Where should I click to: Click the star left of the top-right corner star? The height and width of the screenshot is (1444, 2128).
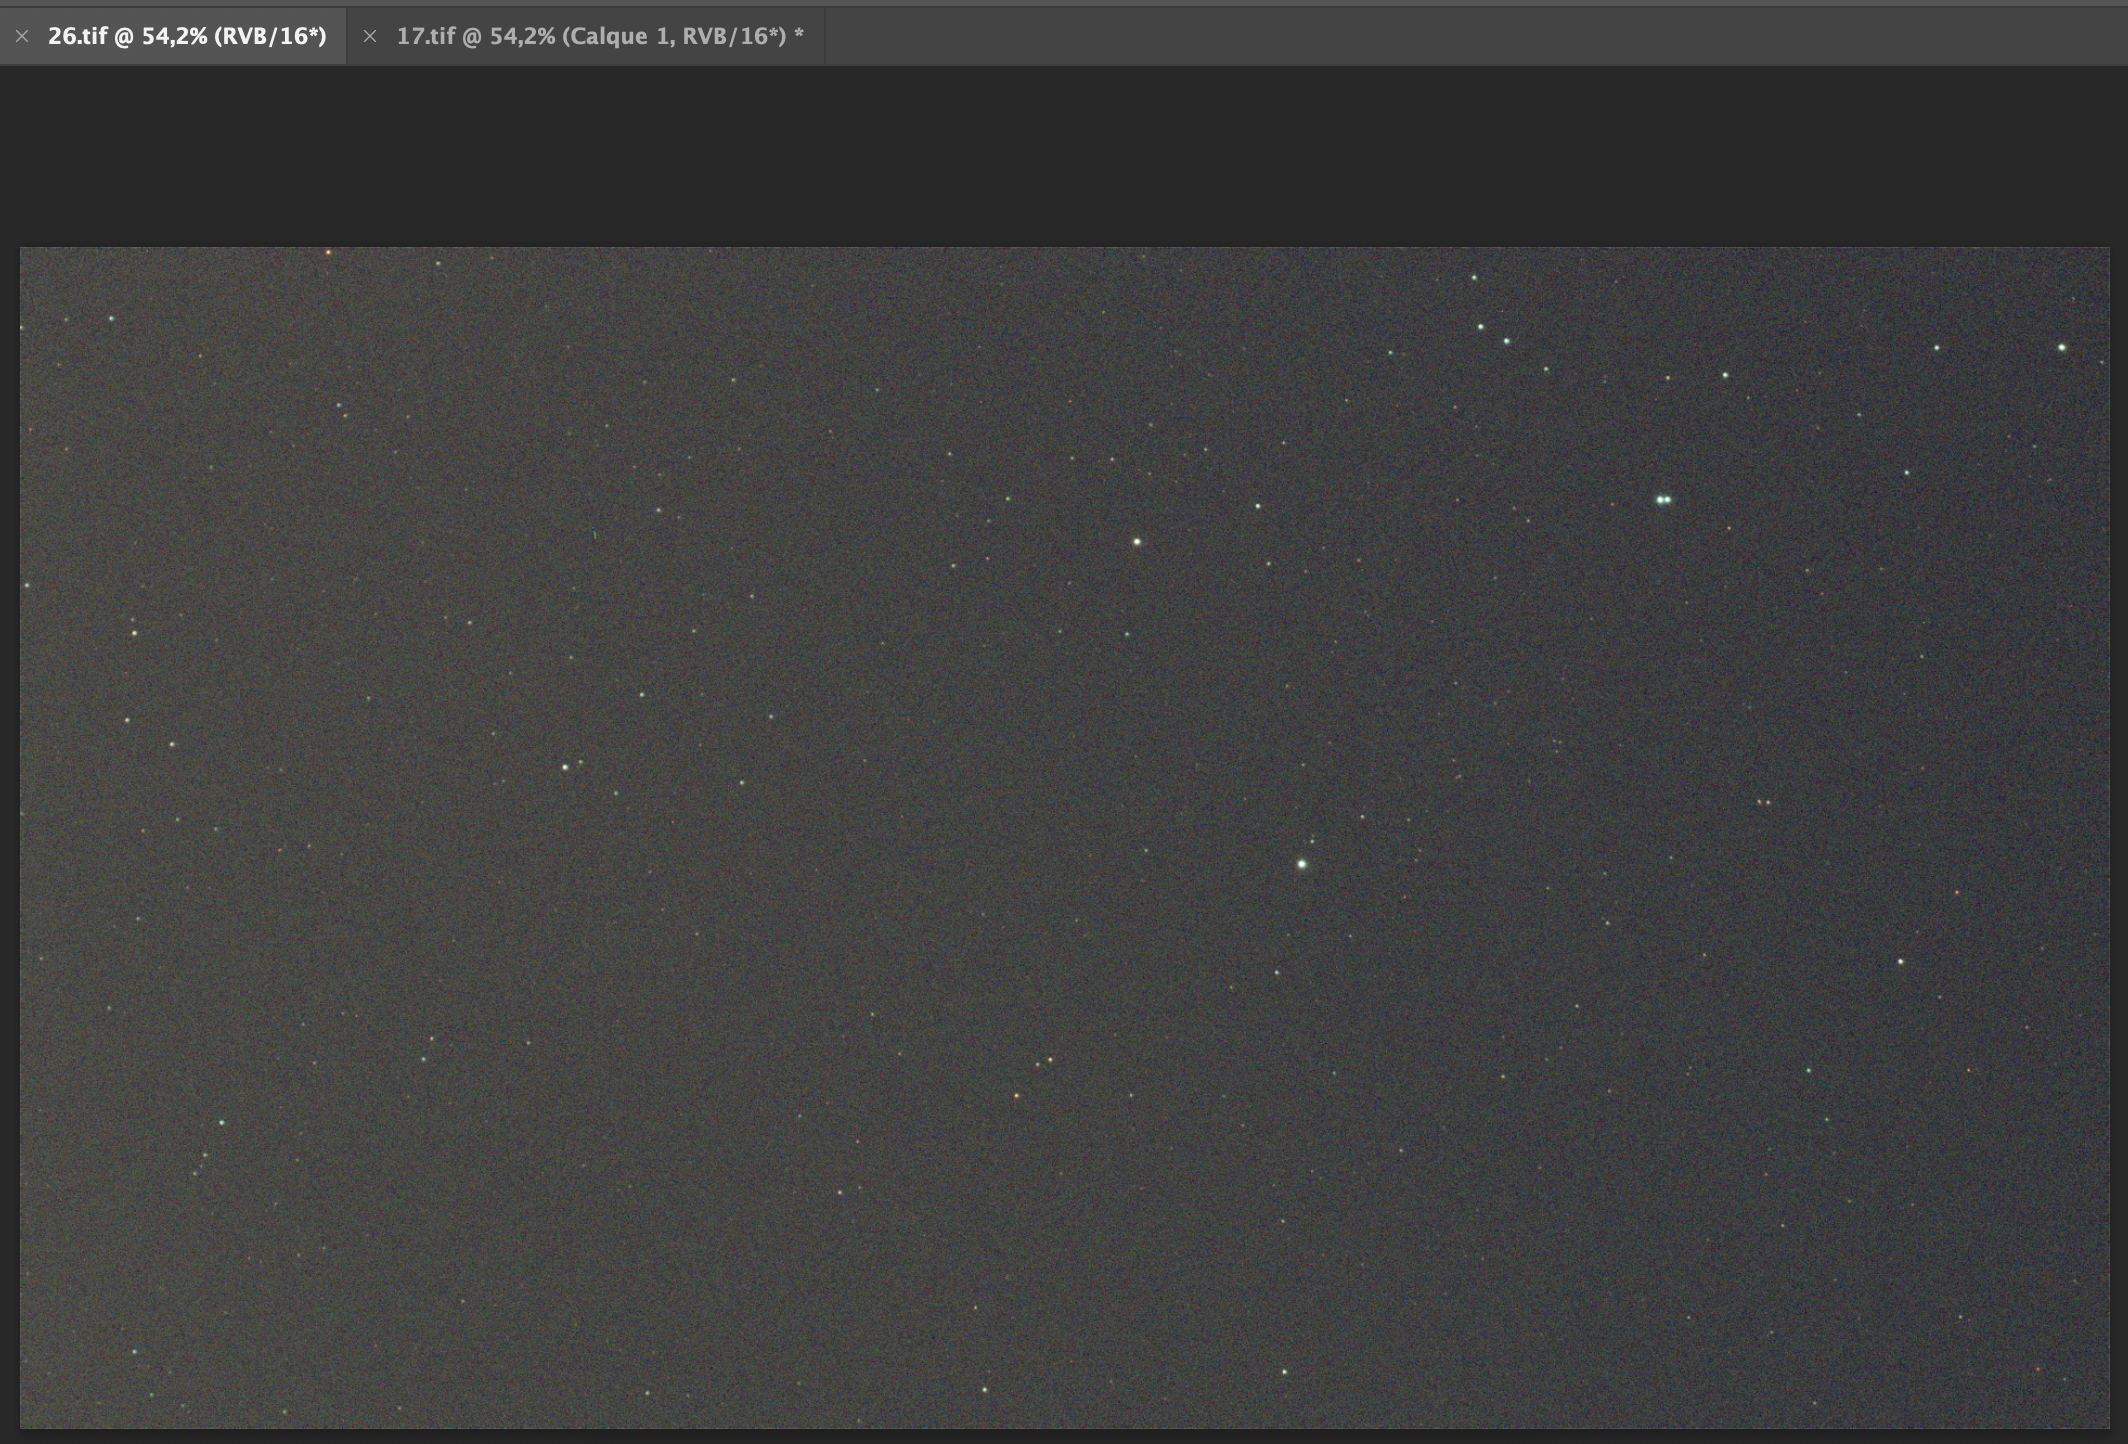[1936, 348]
